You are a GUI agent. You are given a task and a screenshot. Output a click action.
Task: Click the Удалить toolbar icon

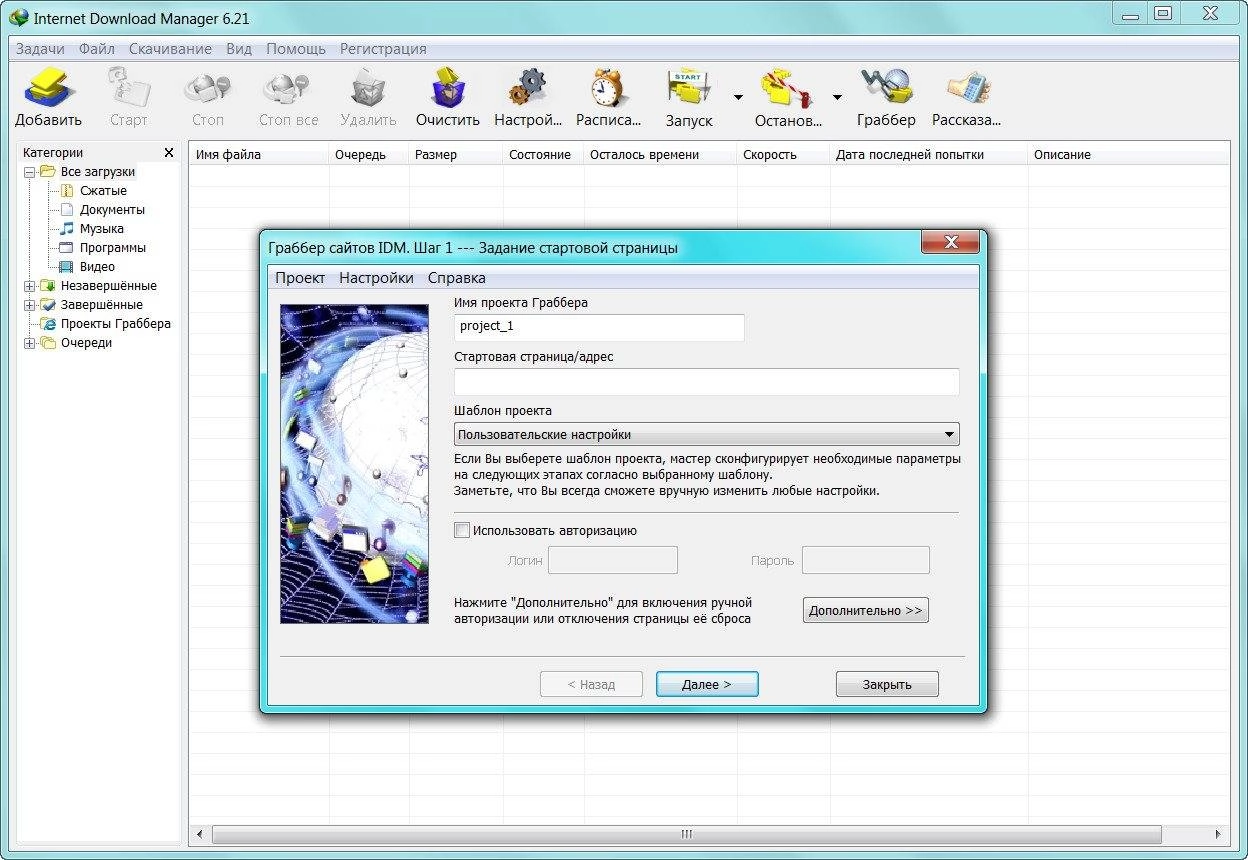(x=368, y=88)
